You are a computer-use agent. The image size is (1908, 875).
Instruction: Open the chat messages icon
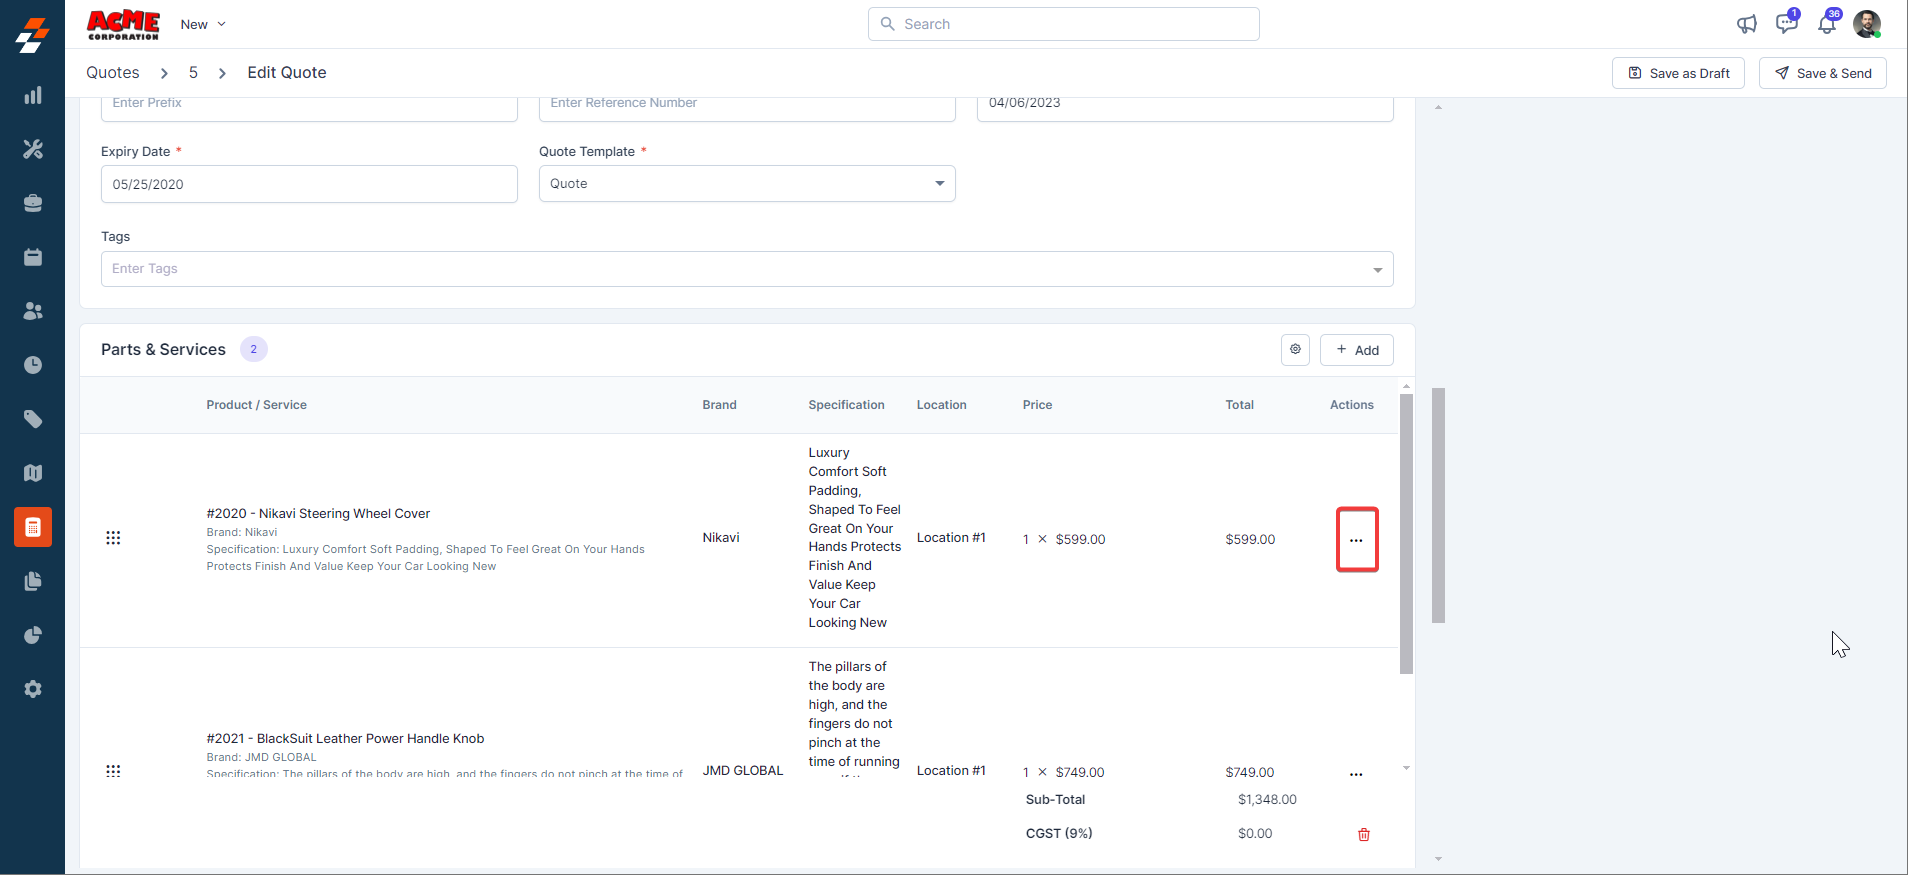1786,24
